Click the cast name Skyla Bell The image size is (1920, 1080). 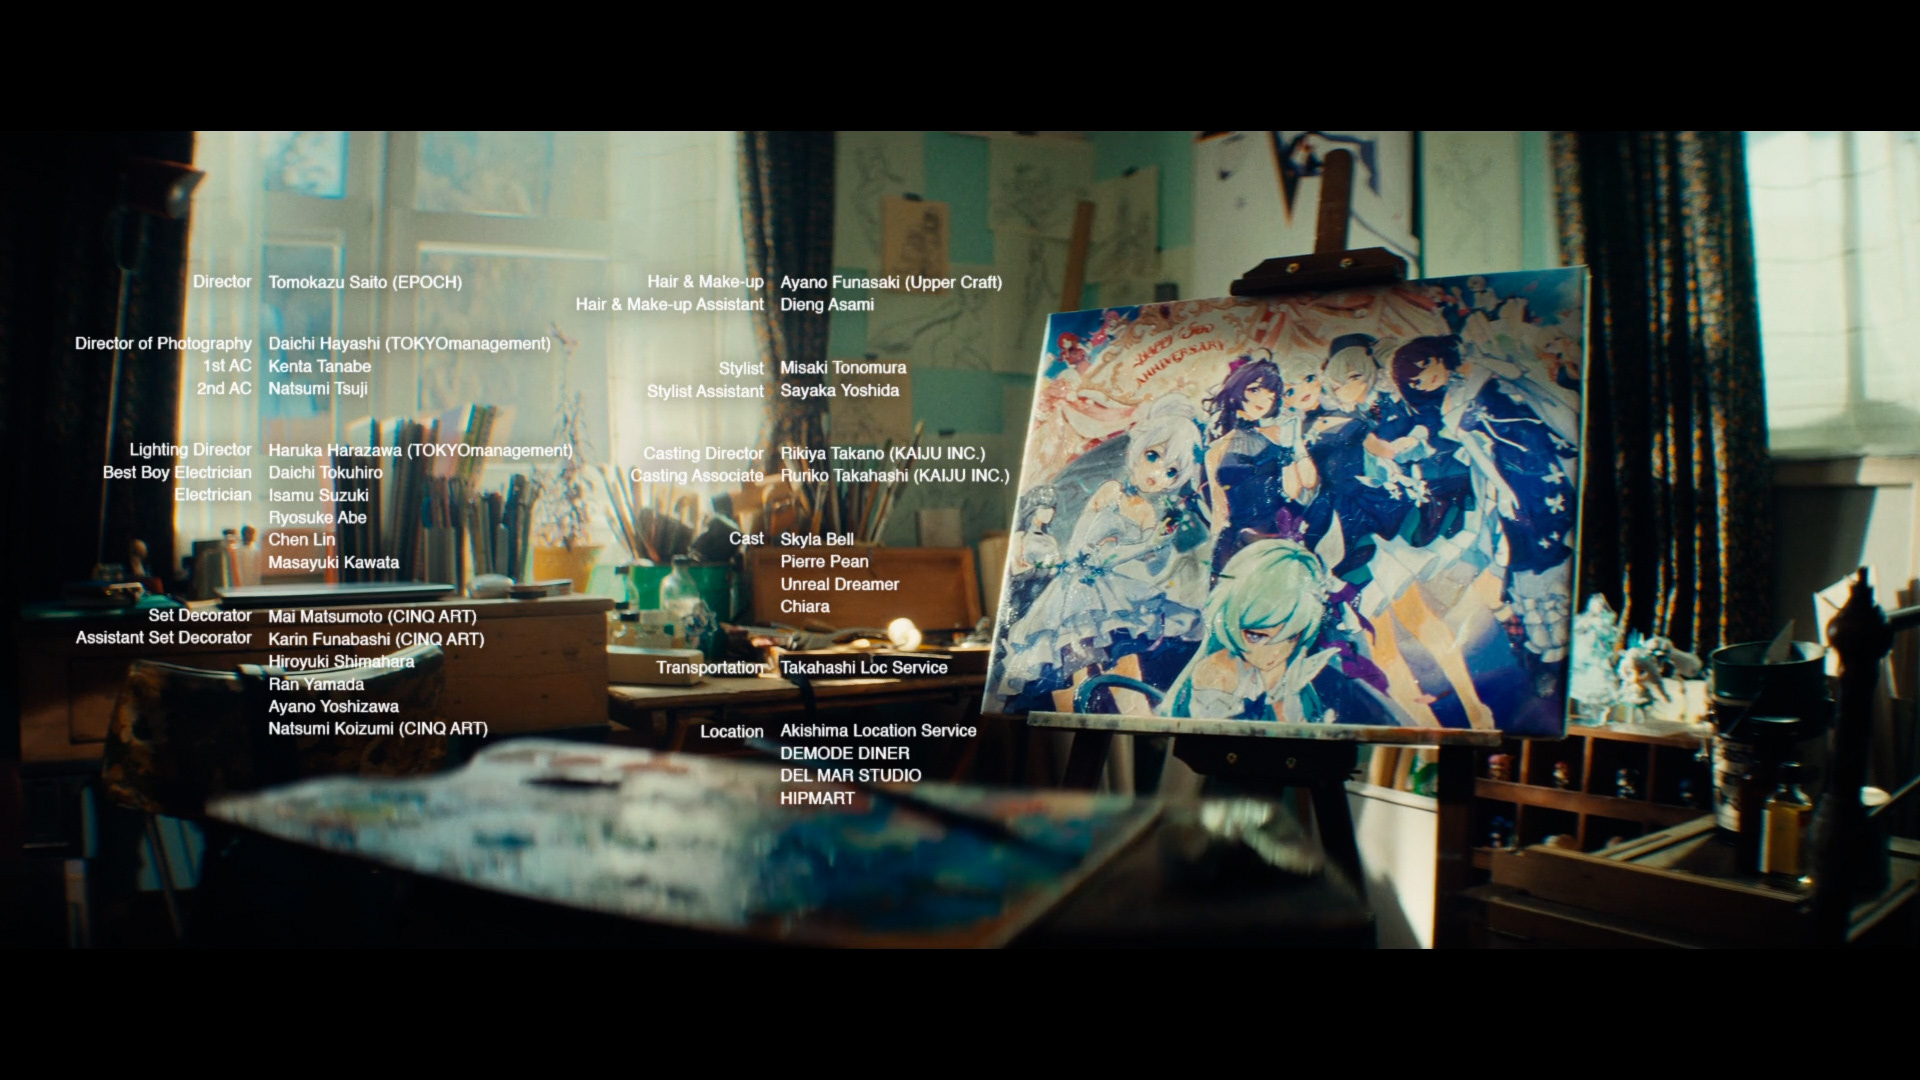click(817, 540)
